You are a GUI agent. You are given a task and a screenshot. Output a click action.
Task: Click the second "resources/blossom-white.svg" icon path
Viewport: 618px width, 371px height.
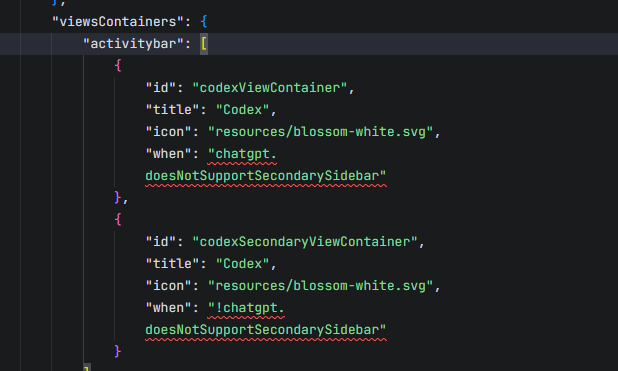[320, 285]
